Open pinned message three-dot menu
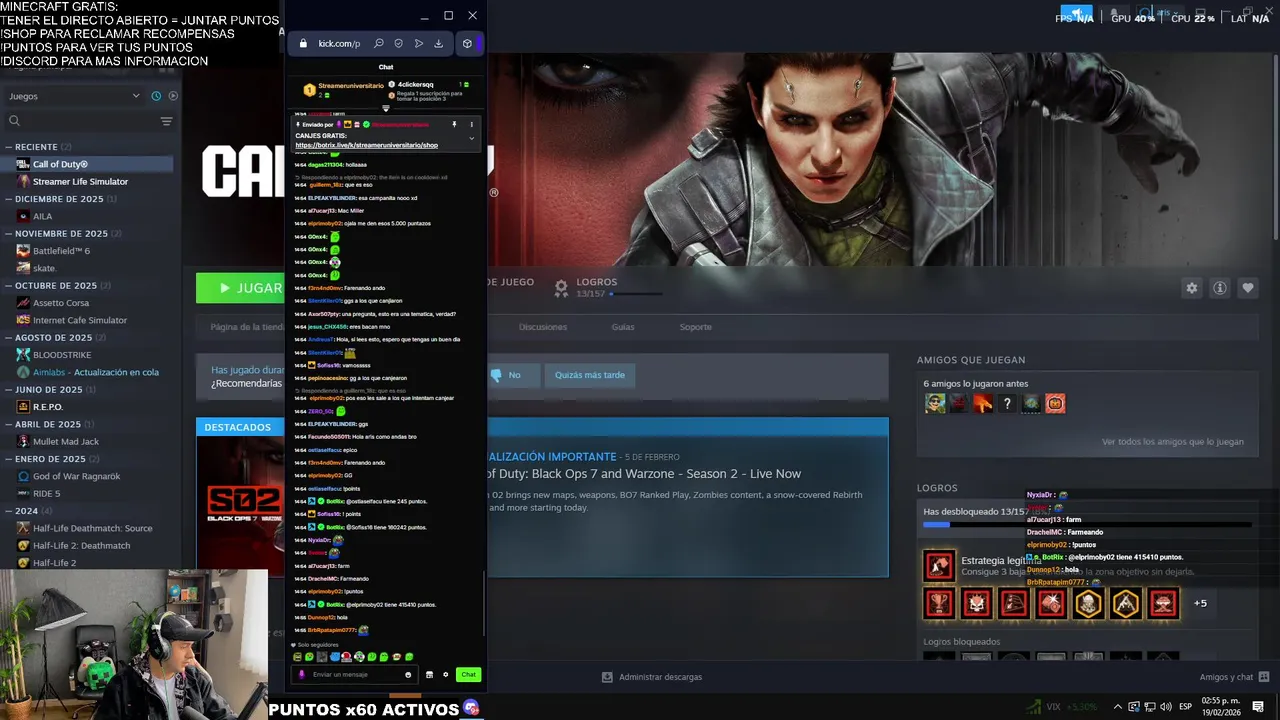 [471, 125]
